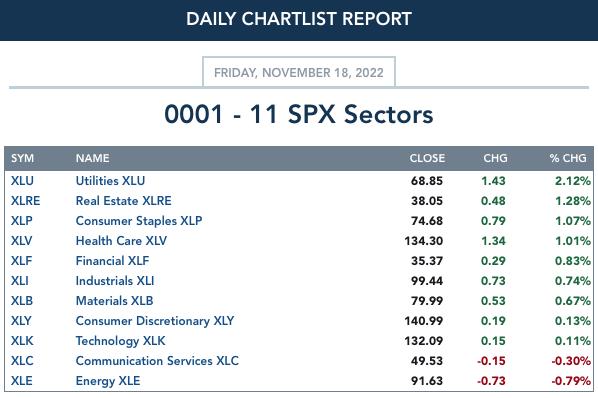Screen dimensions: 598x398
Task: Open the Utilities XLU name link
Action: click(110, 181)
